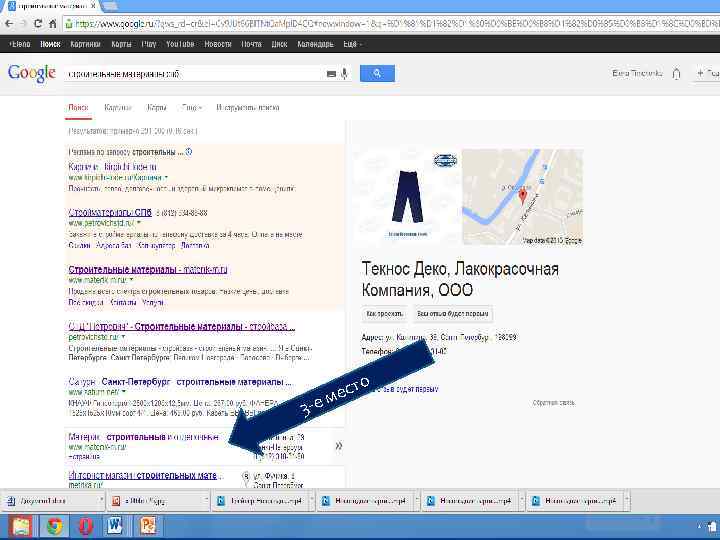
Task: Open Opera from the taskbar
Action: coord(85,527)
